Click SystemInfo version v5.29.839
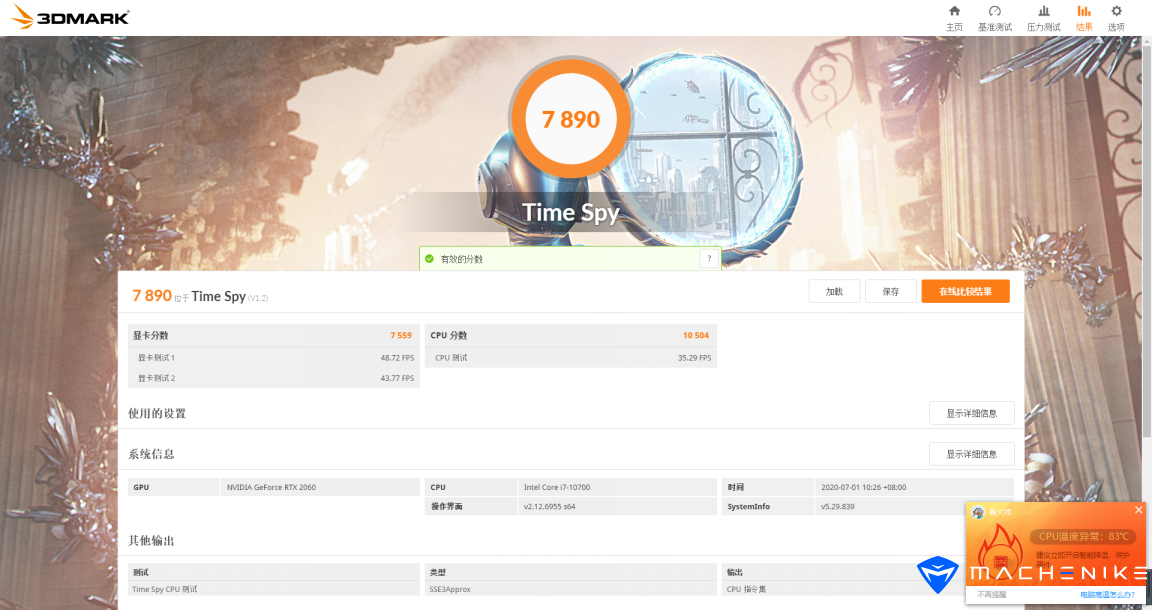The width and height of the screenshot is (1152, 610). (x=838, y=506)
